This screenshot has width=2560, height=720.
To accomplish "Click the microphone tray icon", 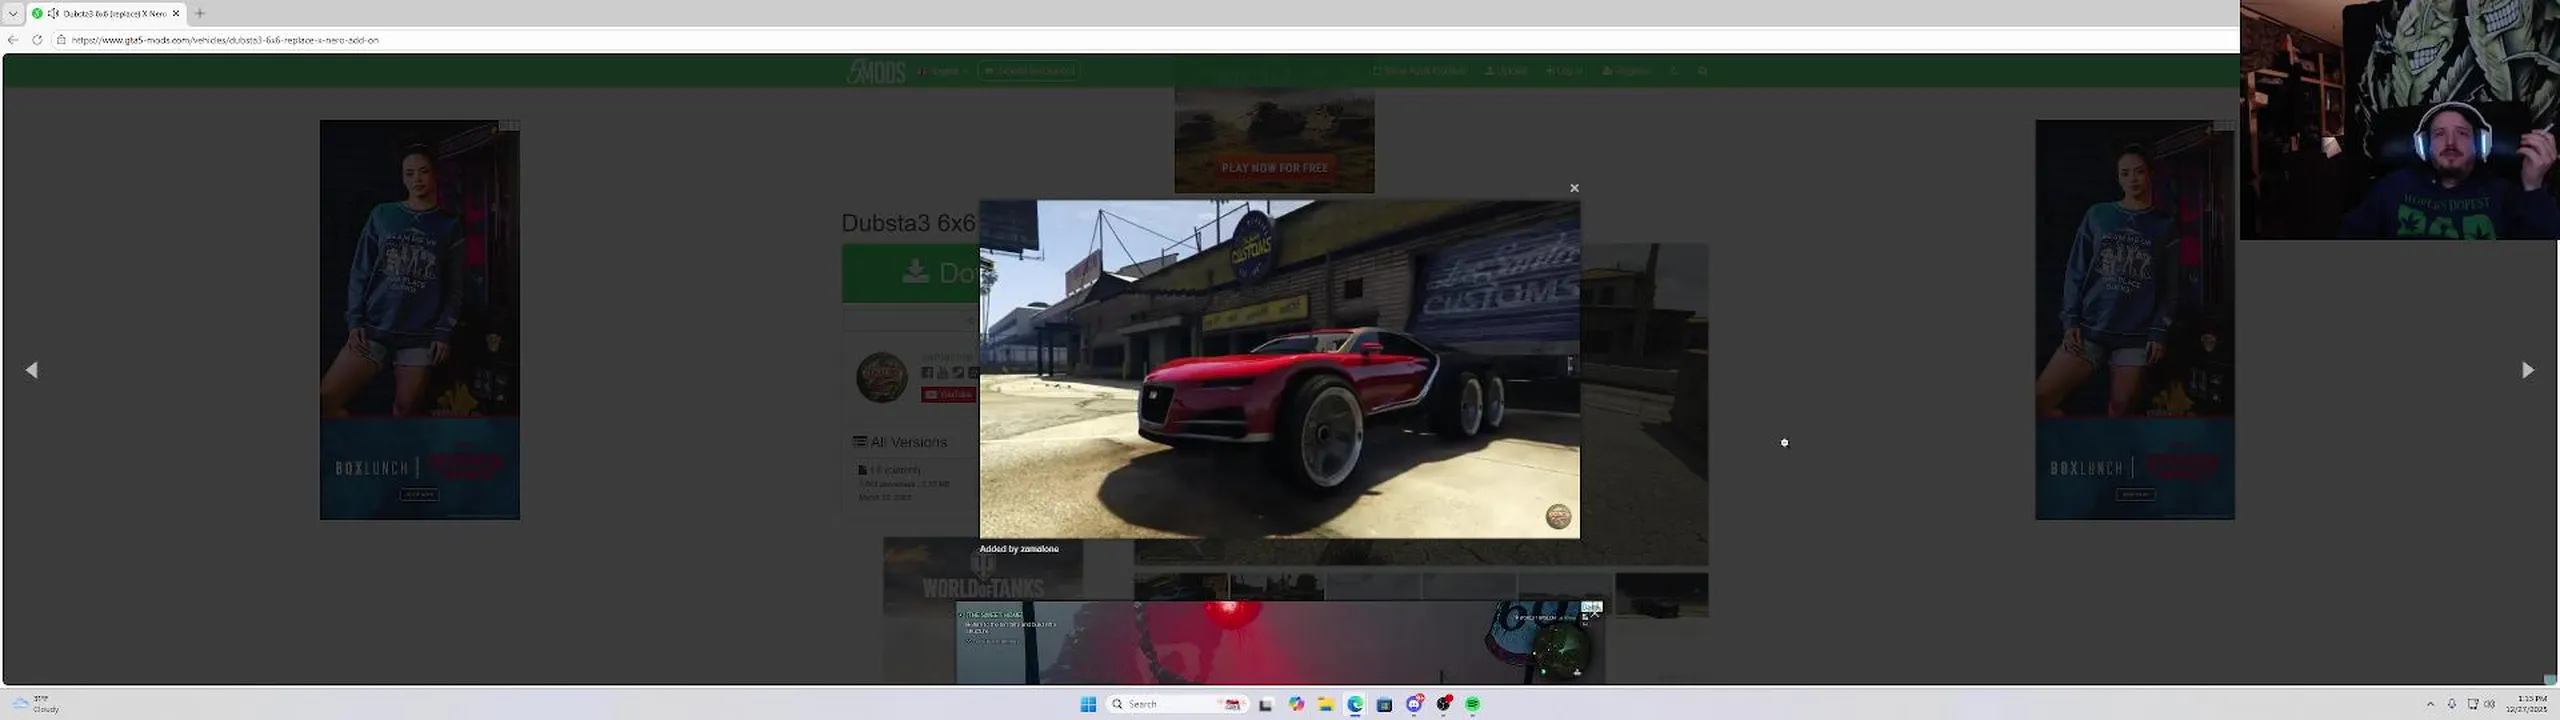I will pyautogui.click(x=2452, y=704).
